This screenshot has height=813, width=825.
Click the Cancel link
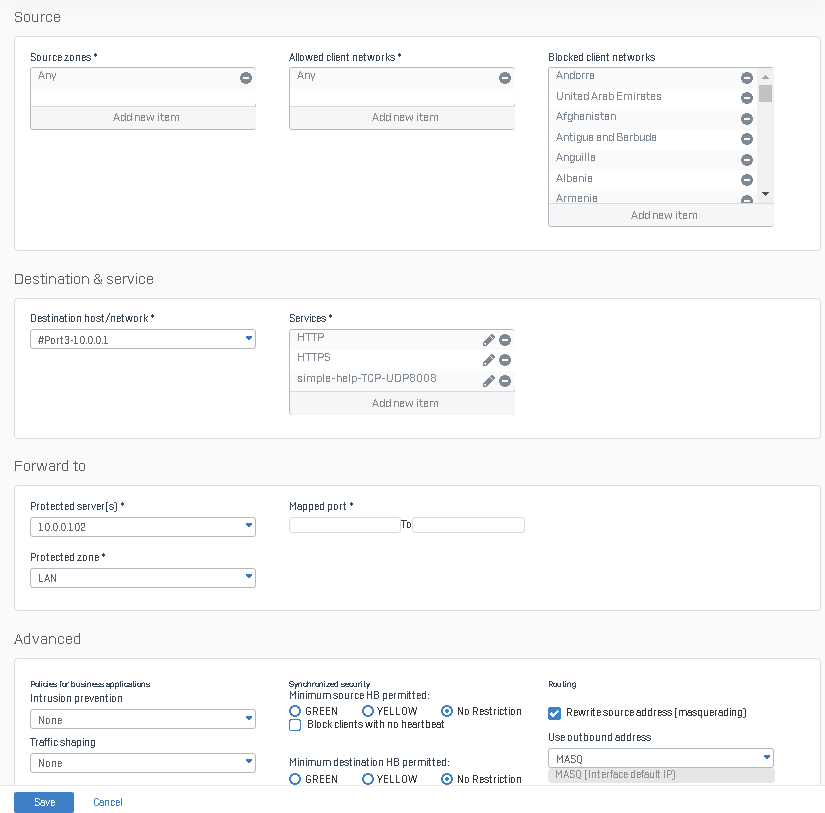pos(108,802)
